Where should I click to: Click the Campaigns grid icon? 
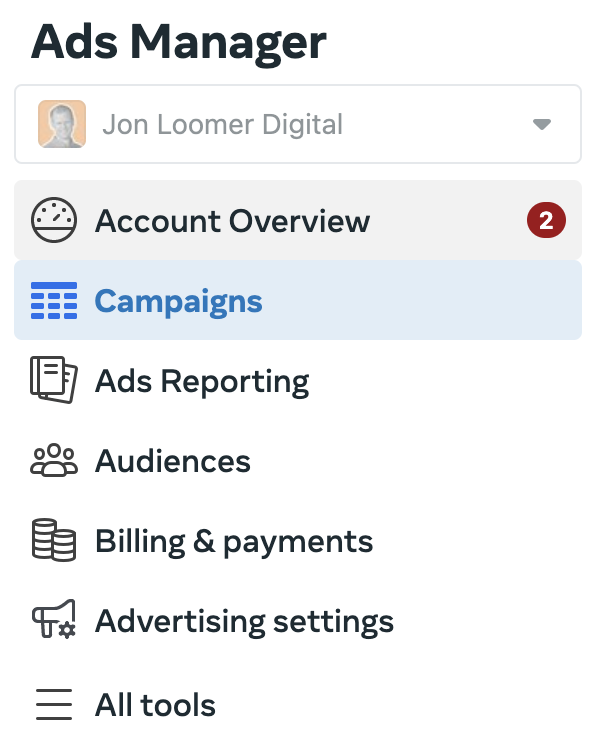point(54,301)
